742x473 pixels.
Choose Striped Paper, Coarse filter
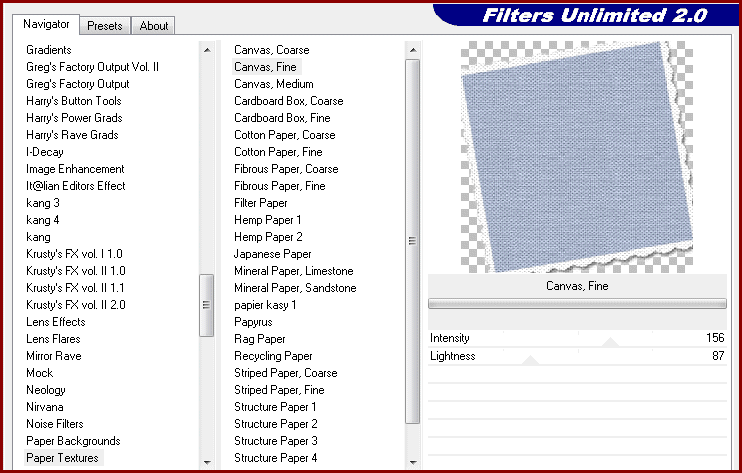[286, 374]
